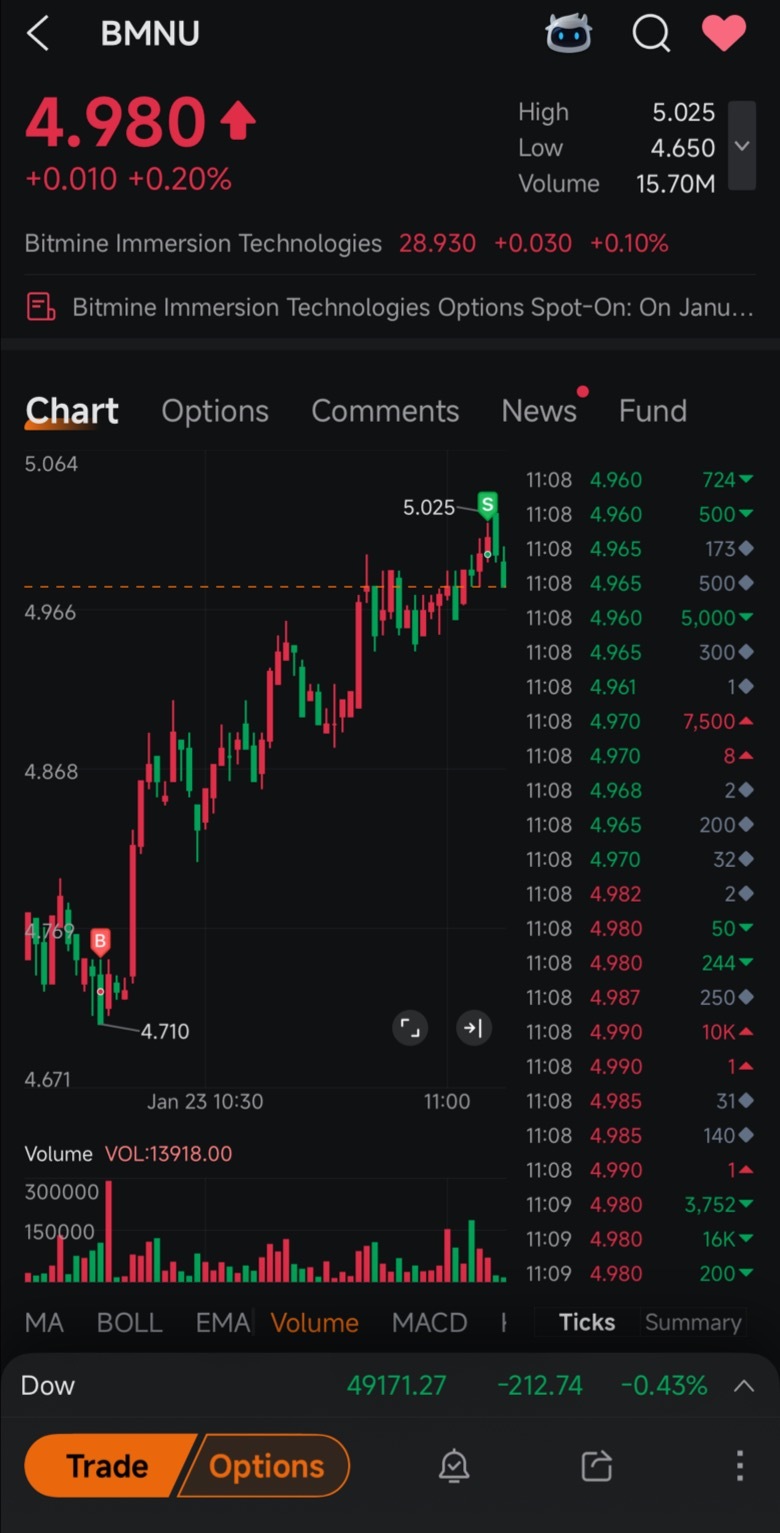Screen dimensions: 780x1533
Task: Tap the 4.968 tick price
Action: 616,790
